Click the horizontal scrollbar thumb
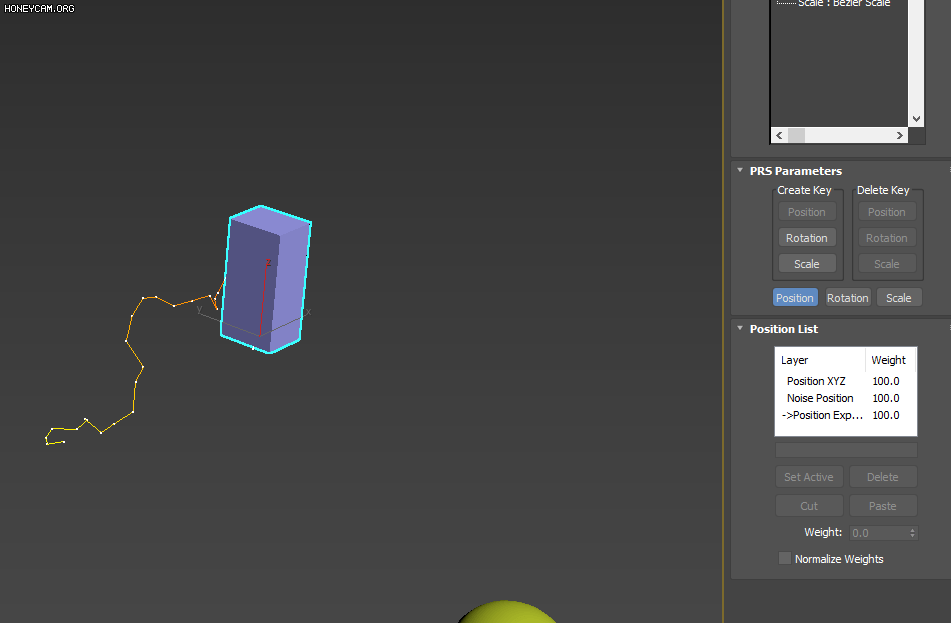Image resolution: width=951 pixels, height=623 pixels. click(x=796, y=135)
